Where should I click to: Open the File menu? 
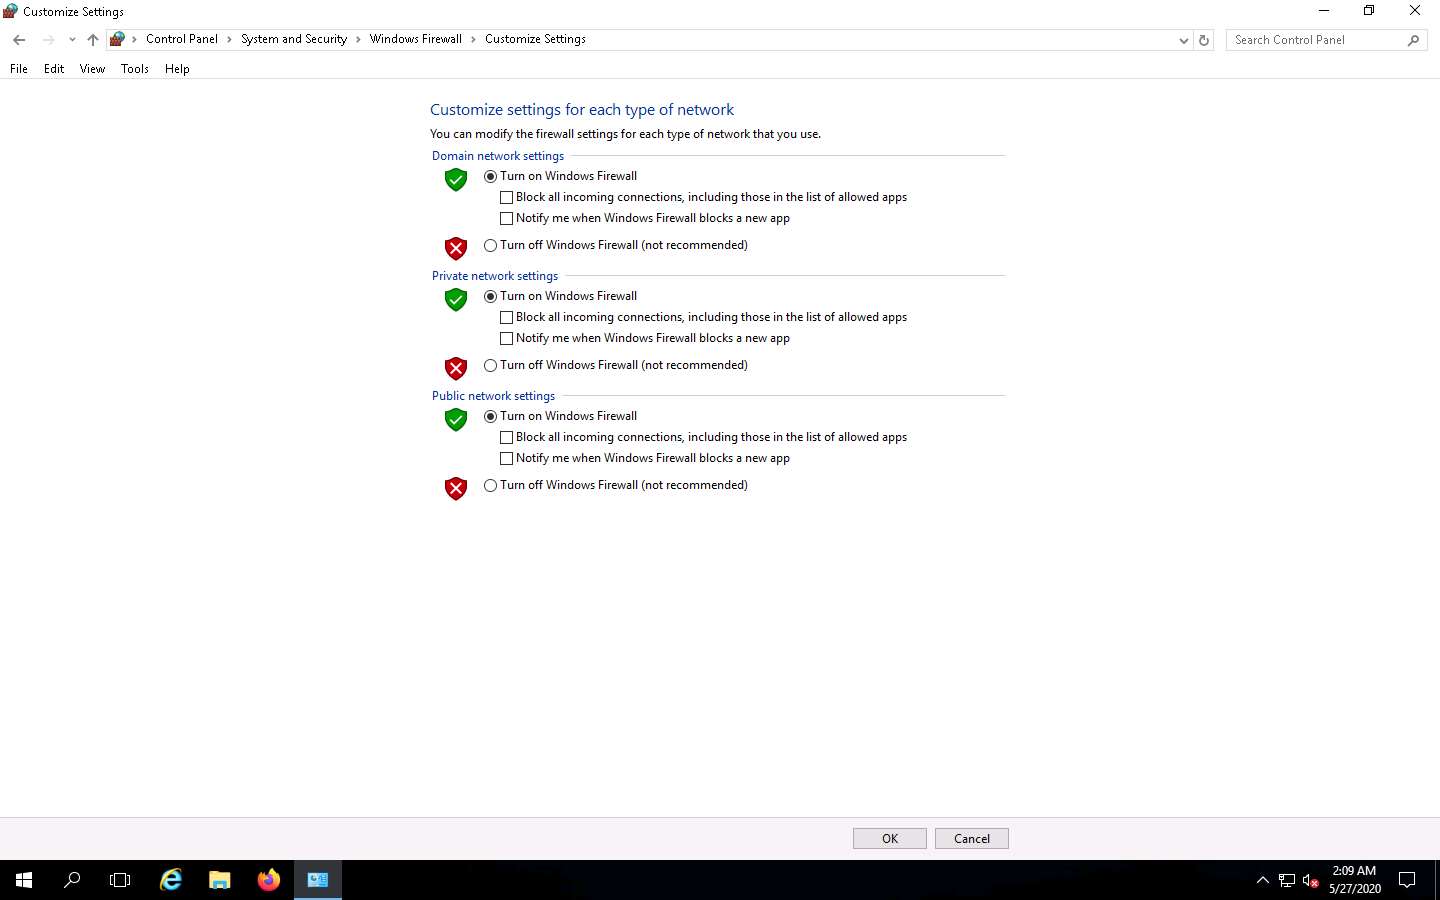(19, 69)
